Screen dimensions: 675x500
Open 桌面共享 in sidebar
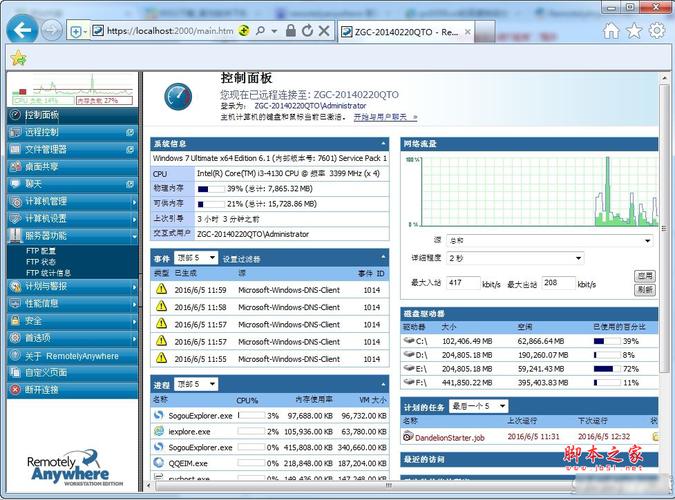tap(72, 167)
